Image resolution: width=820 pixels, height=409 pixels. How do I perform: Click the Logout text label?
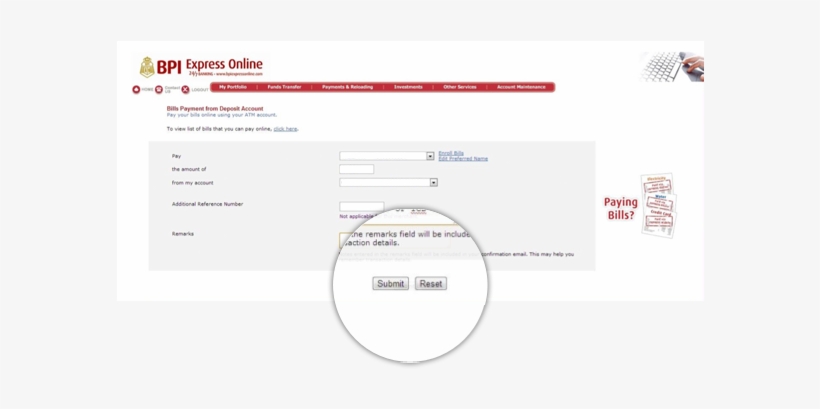pos(200,90)
